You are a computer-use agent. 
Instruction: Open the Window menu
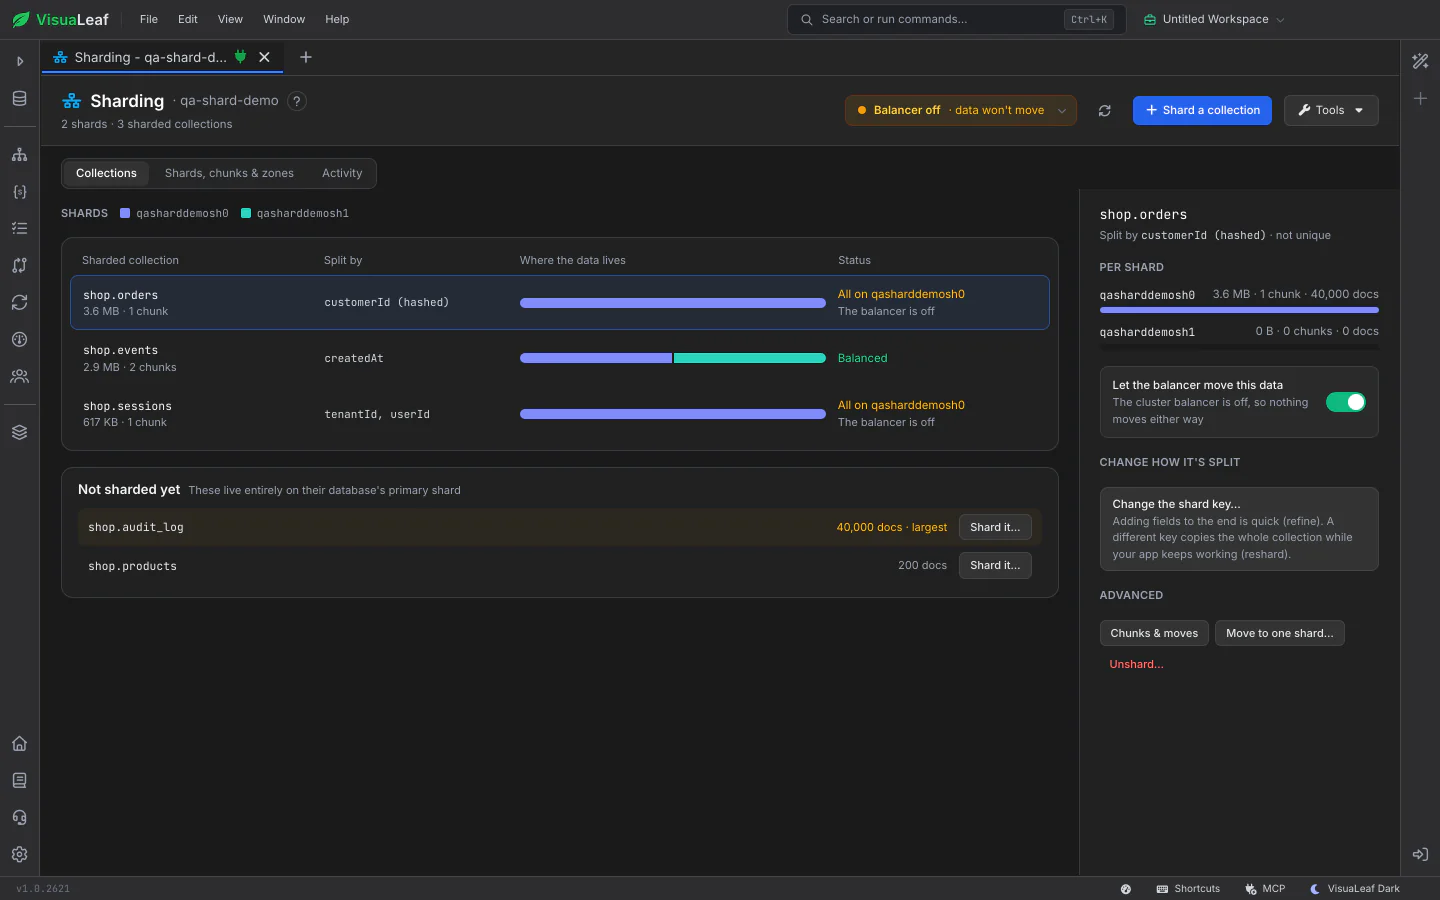284,19
